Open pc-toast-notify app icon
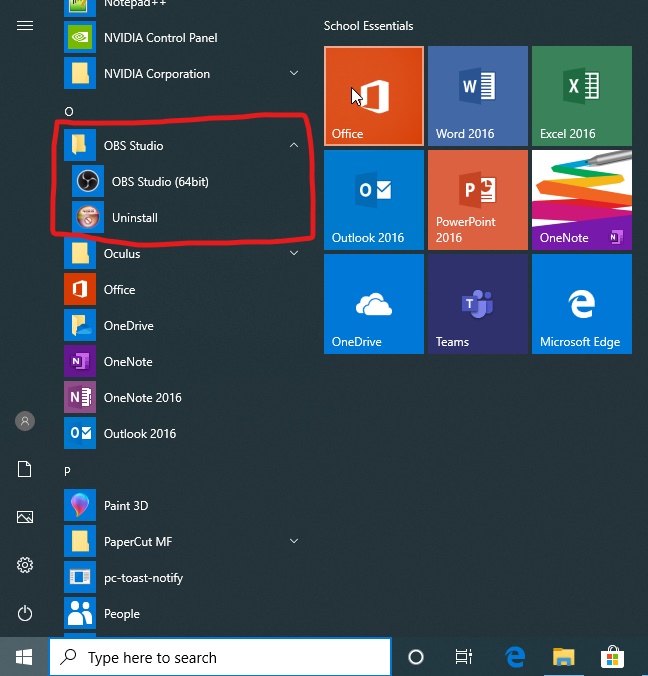This screenshot has width=648, height=676. [80, 577]
